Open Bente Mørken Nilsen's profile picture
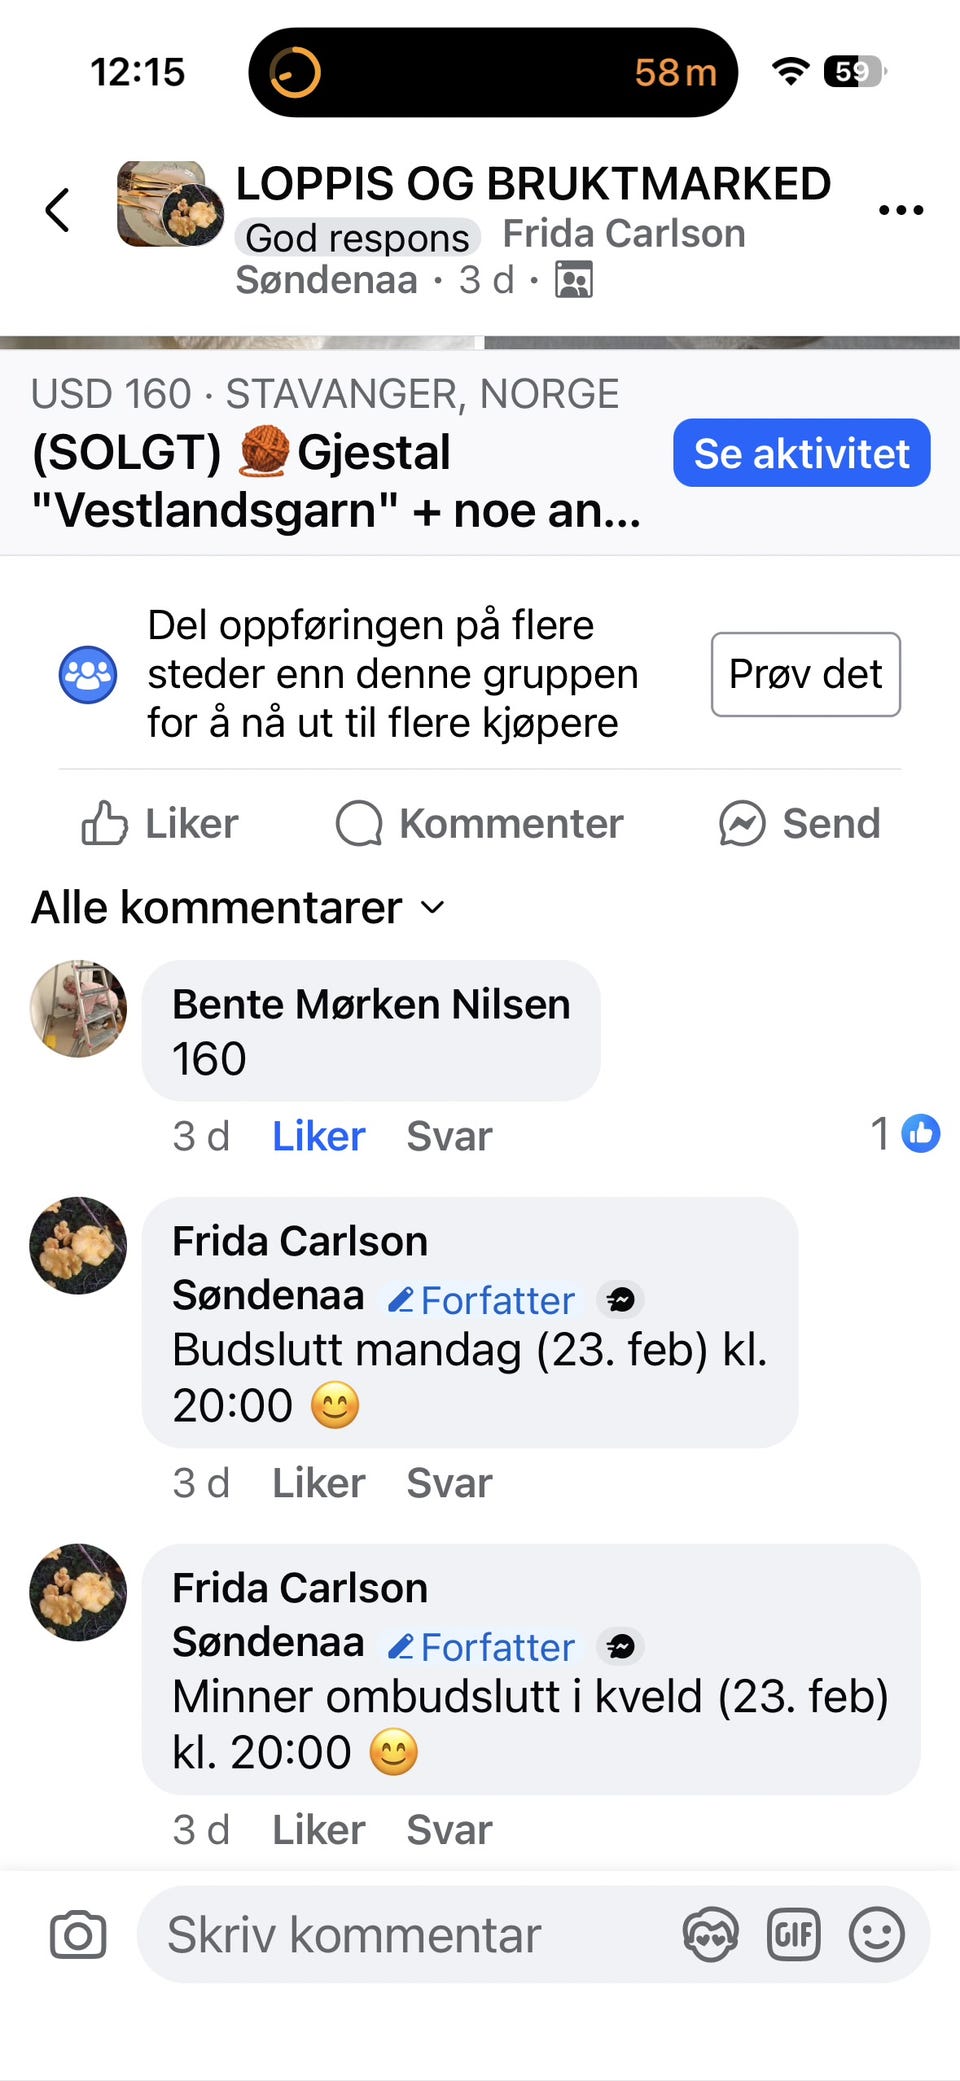Image resolution: width=960 pixels, height=2081 pixels. 79,1009
